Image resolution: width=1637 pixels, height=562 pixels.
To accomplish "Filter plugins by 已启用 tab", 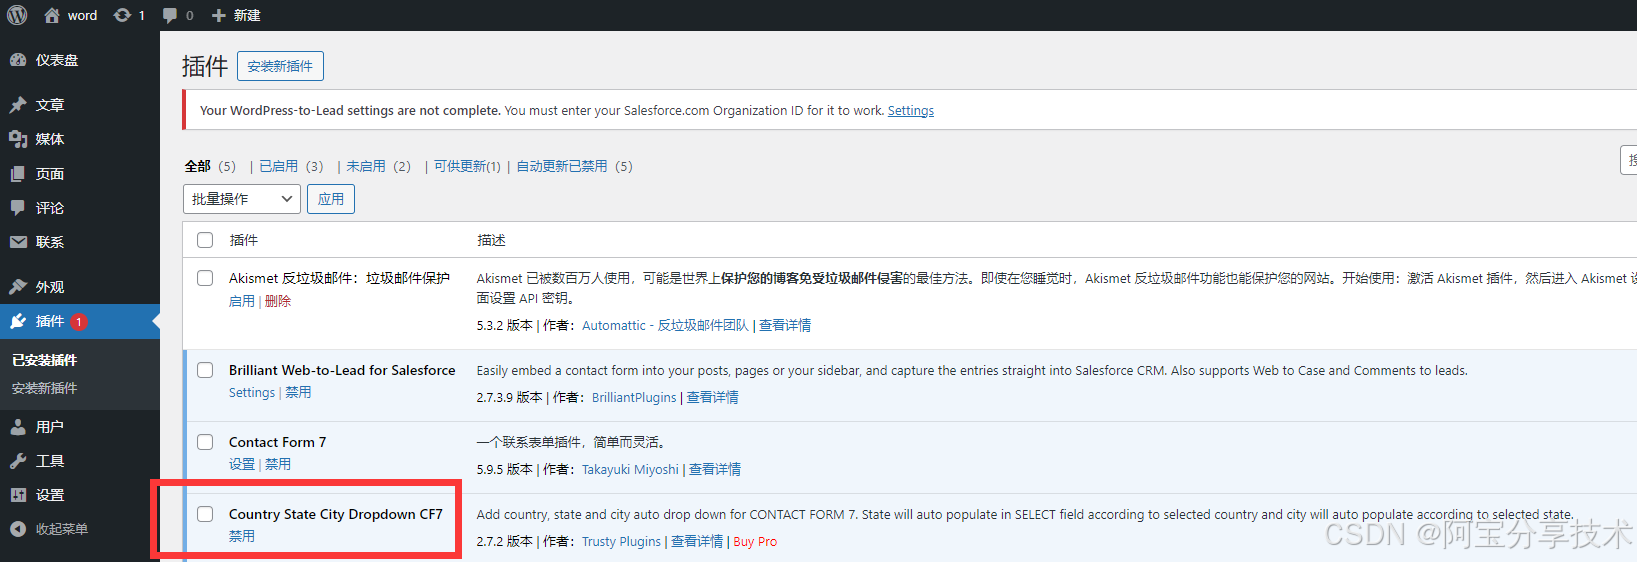I will click(x=279, y=166).
